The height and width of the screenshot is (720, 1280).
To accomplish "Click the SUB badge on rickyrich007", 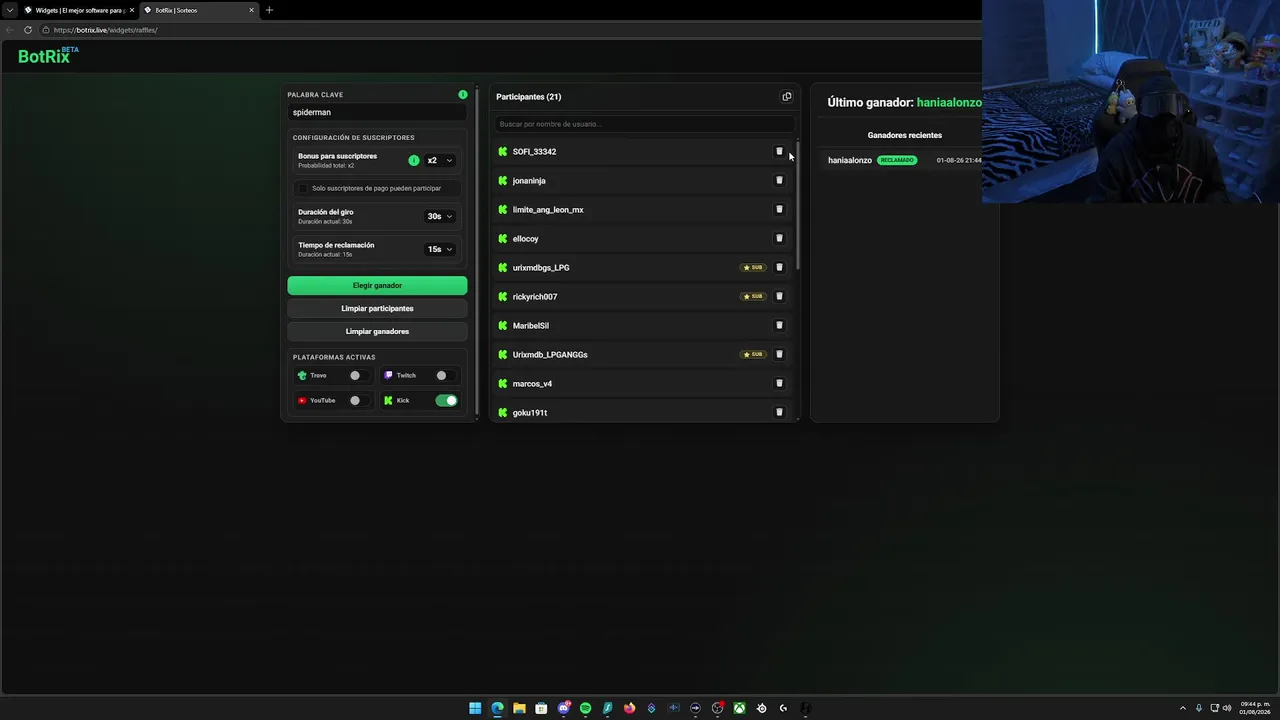I will (x=753, y=297).
